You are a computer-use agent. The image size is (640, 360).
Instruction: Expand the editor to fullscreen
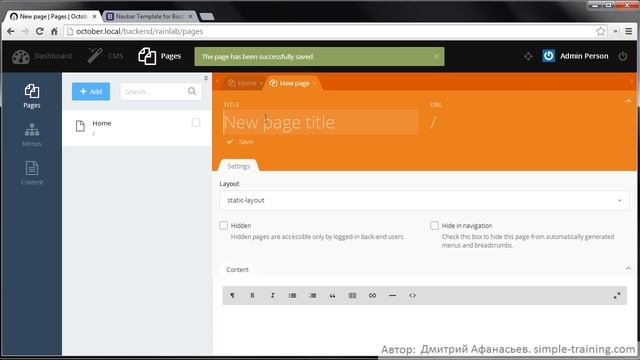tap(617, 296)
